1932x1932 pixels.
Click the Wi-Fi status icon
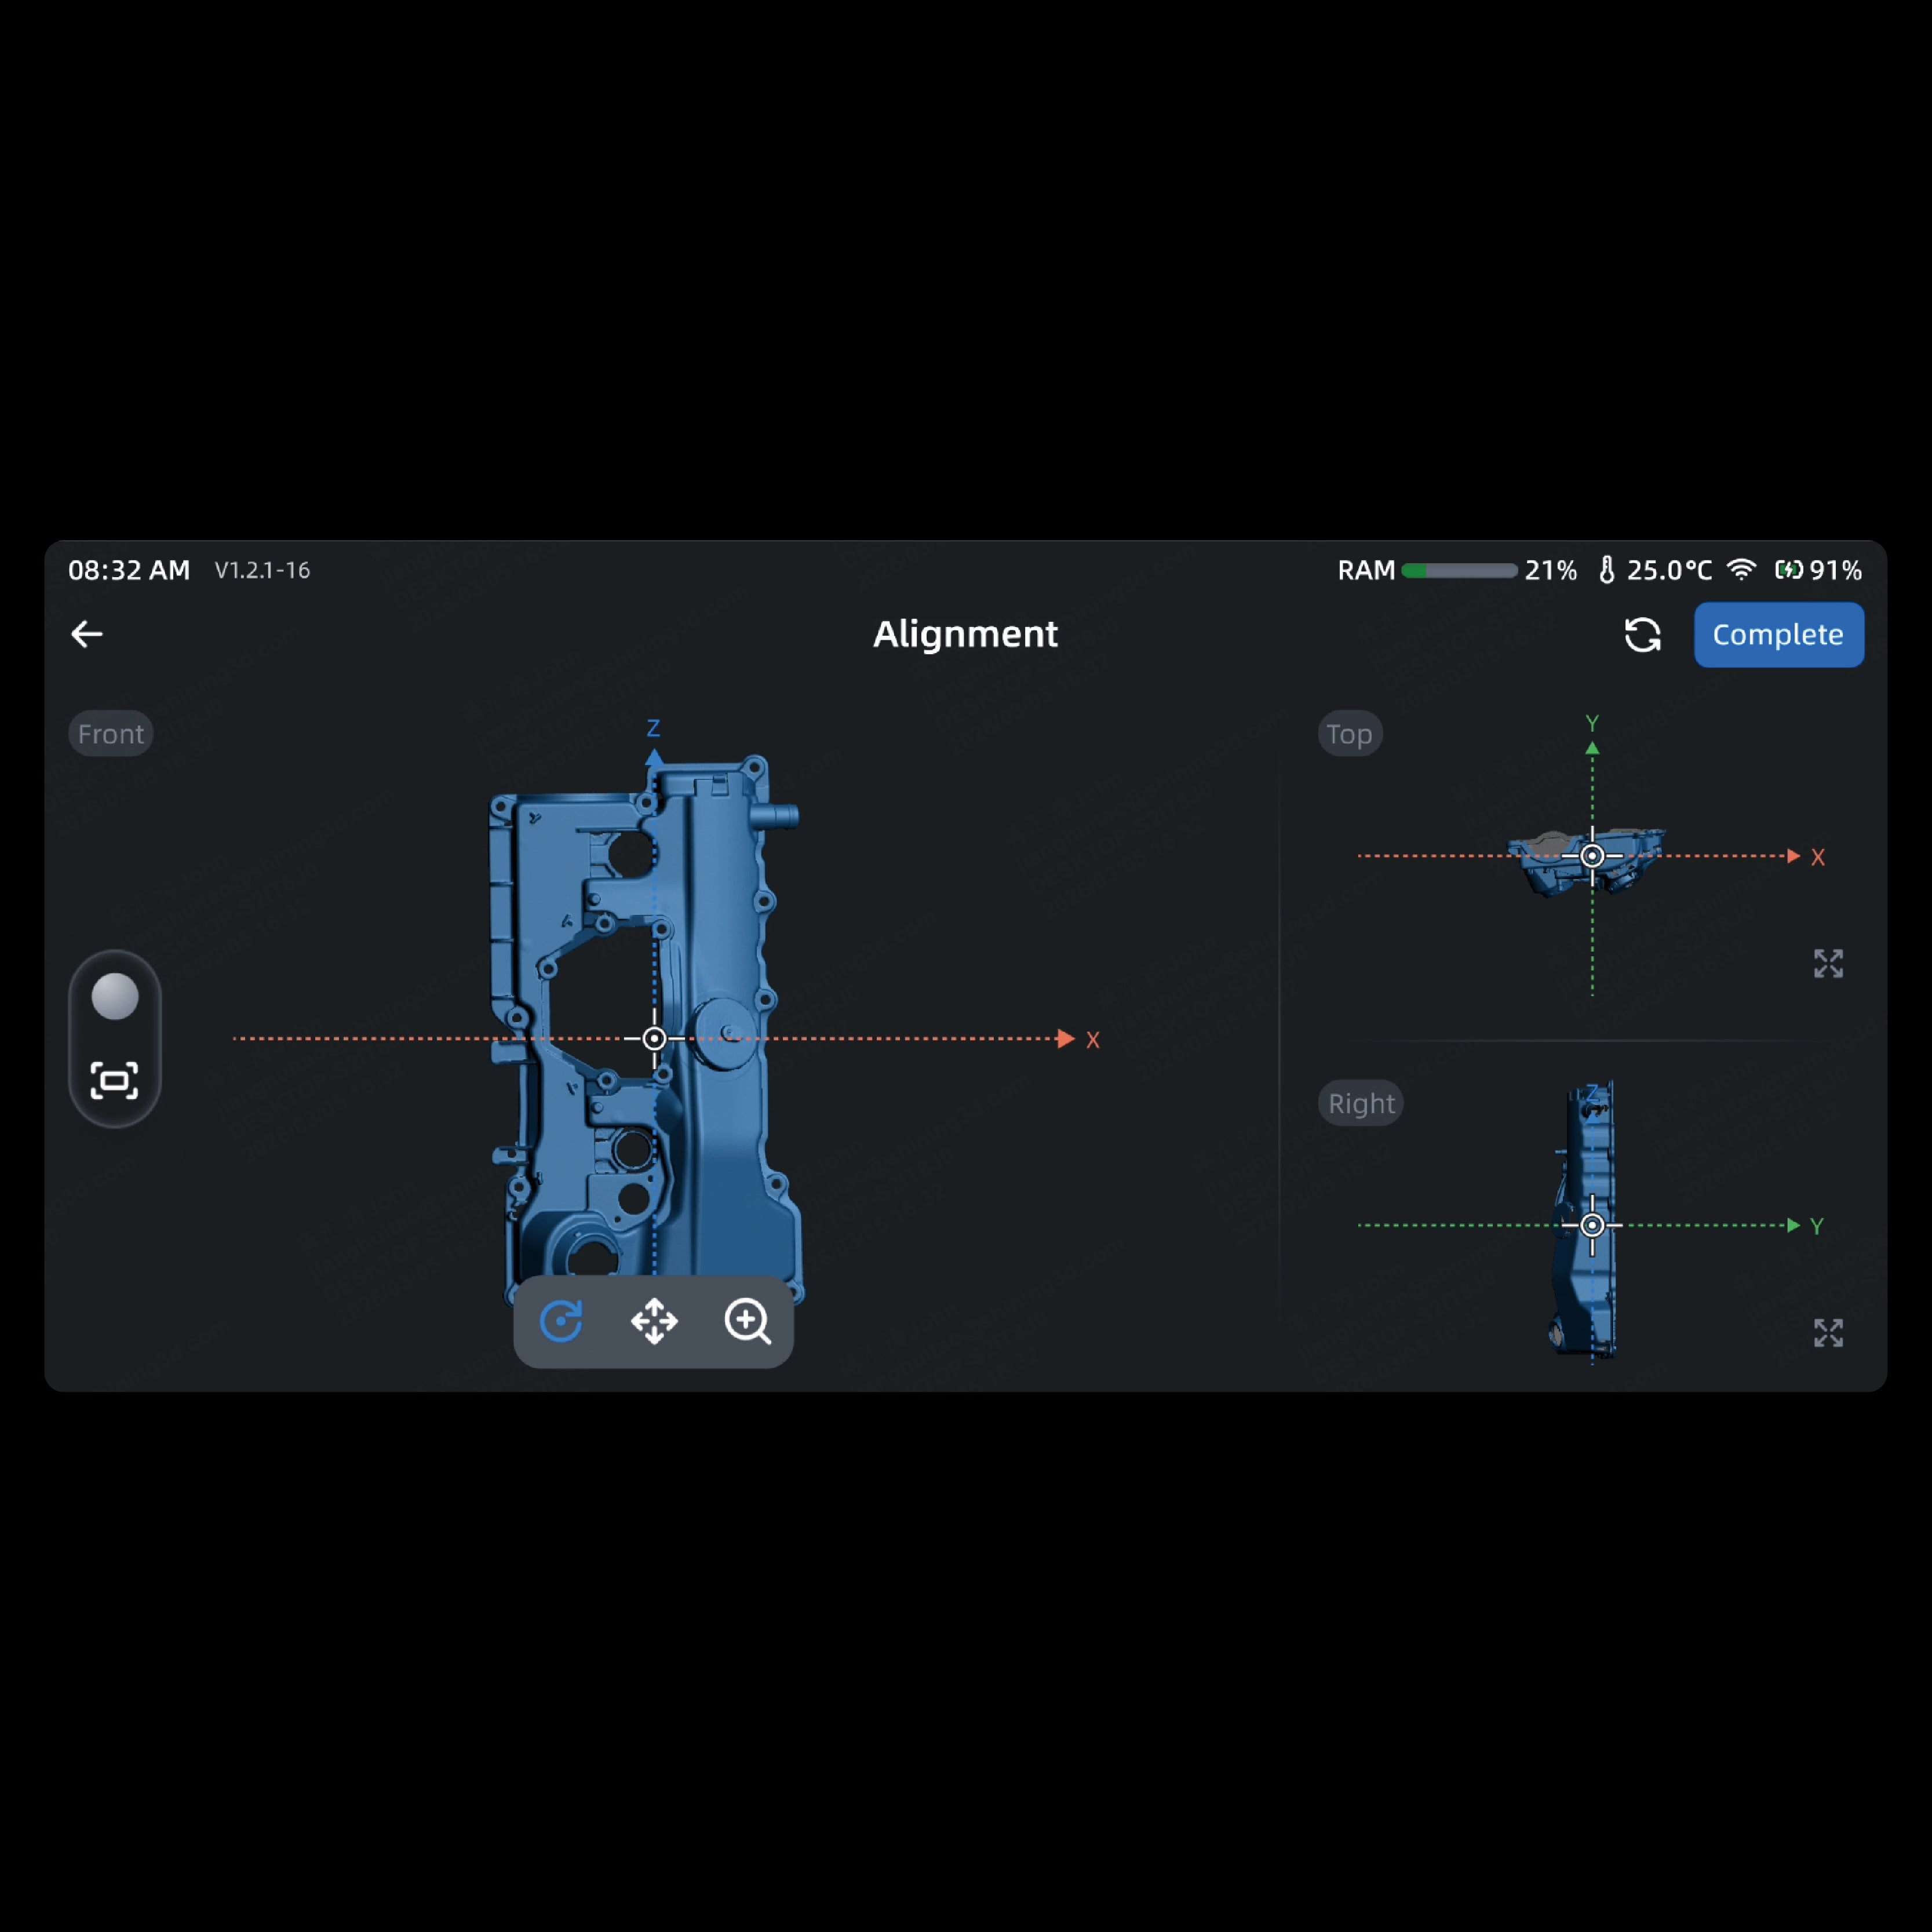(1741, 570)
